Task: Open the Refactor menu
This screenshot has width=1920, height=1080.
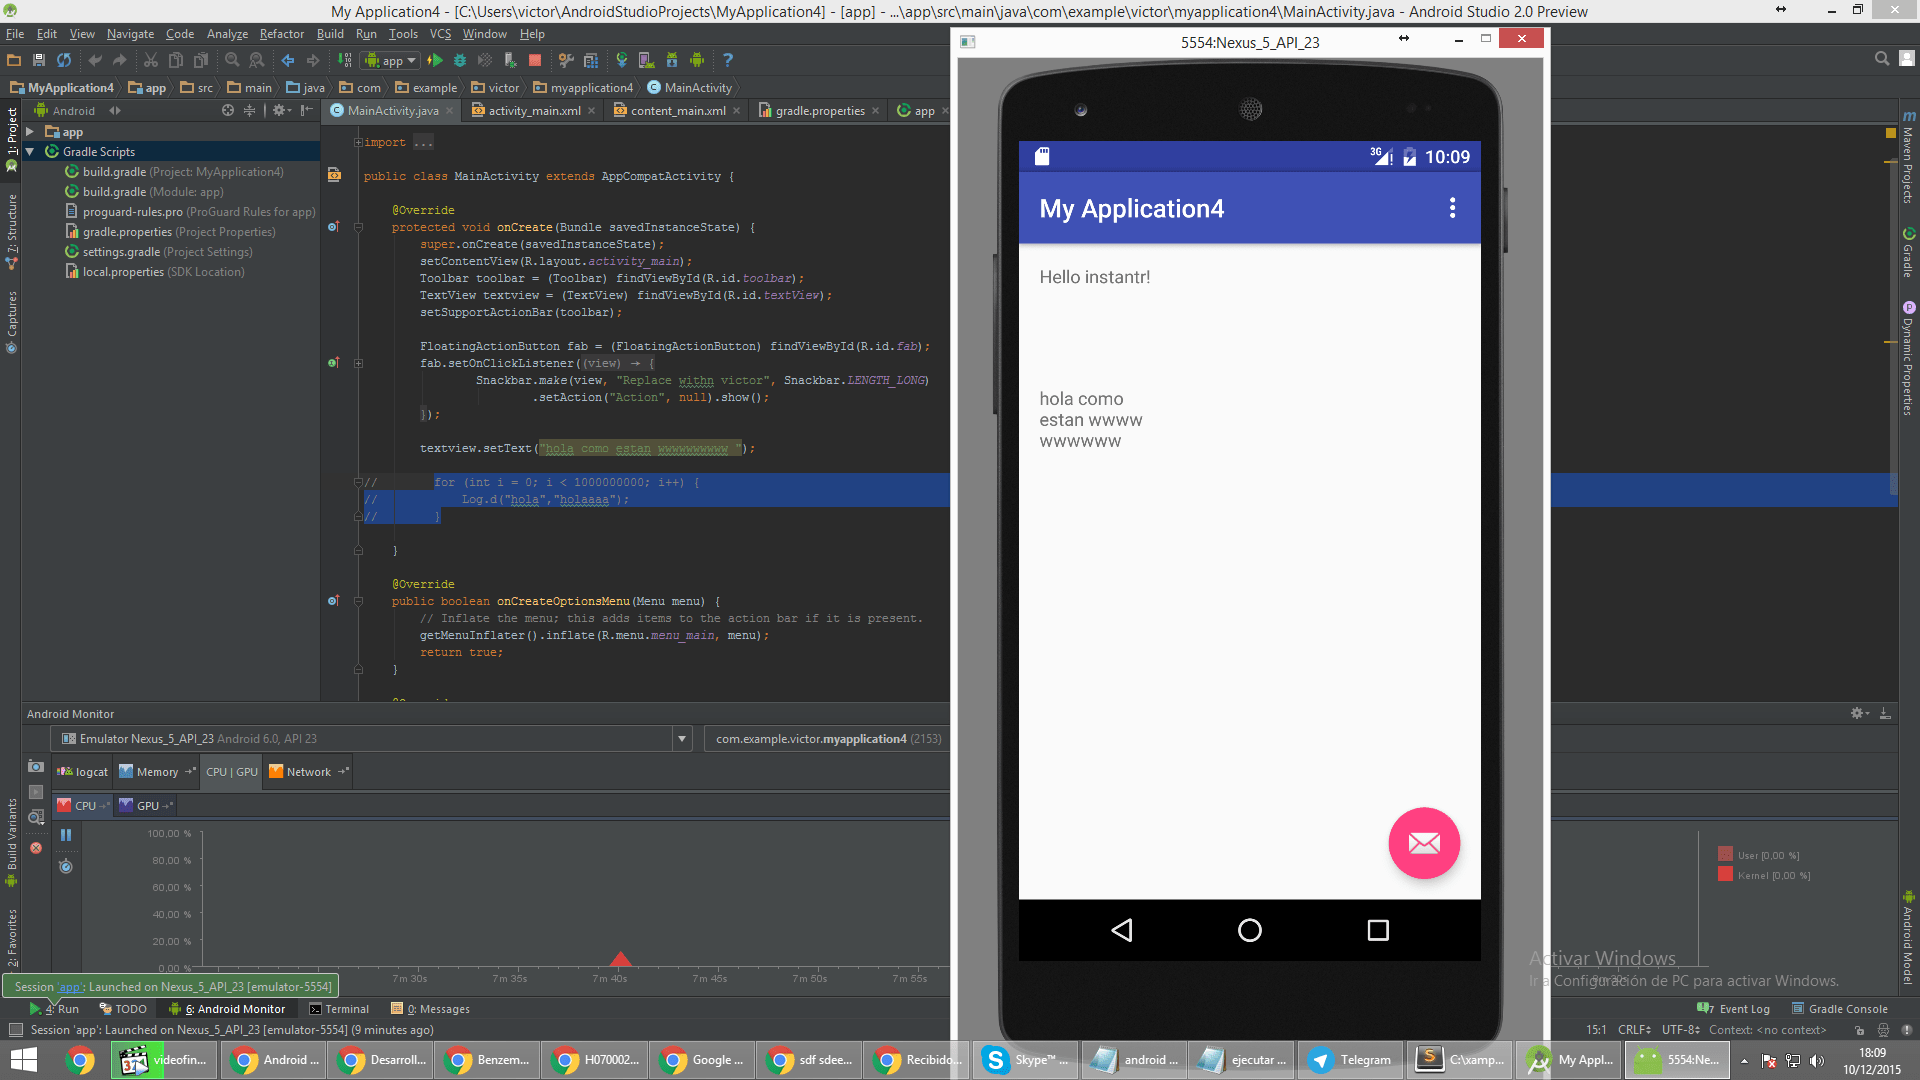Action: [x=281, y=33]
